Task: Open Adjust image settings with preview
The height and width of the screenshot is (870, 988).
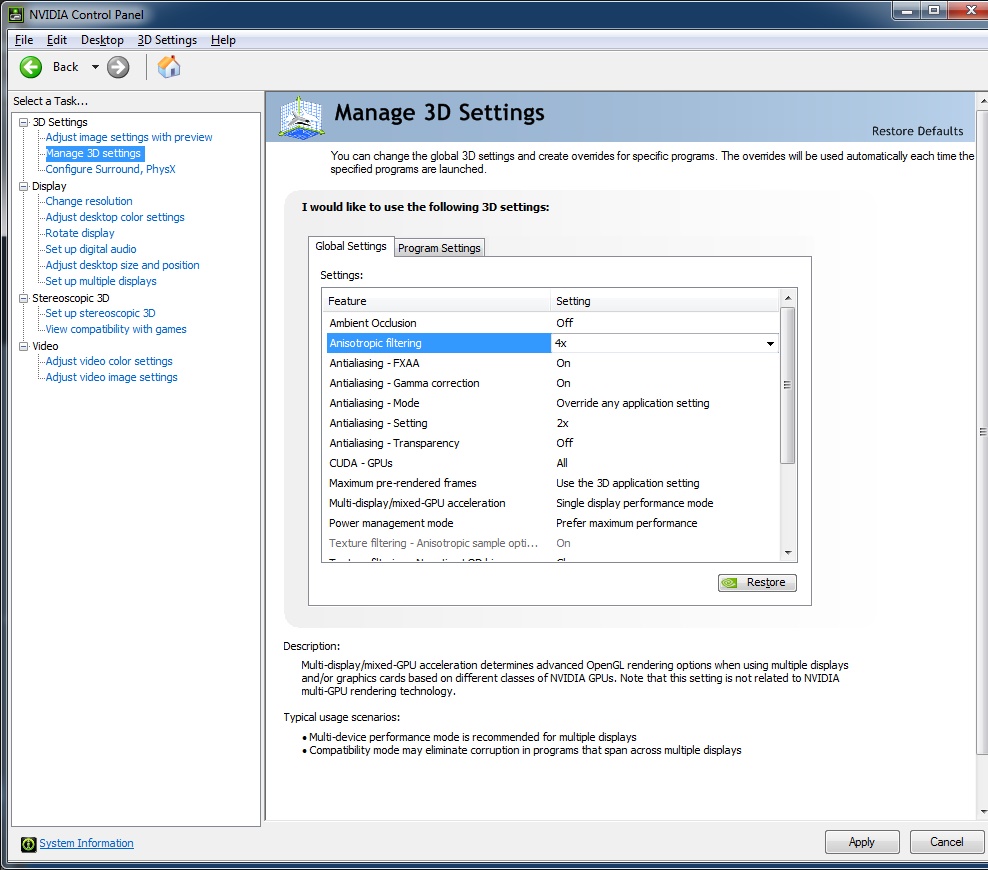Action: [129, 137]
